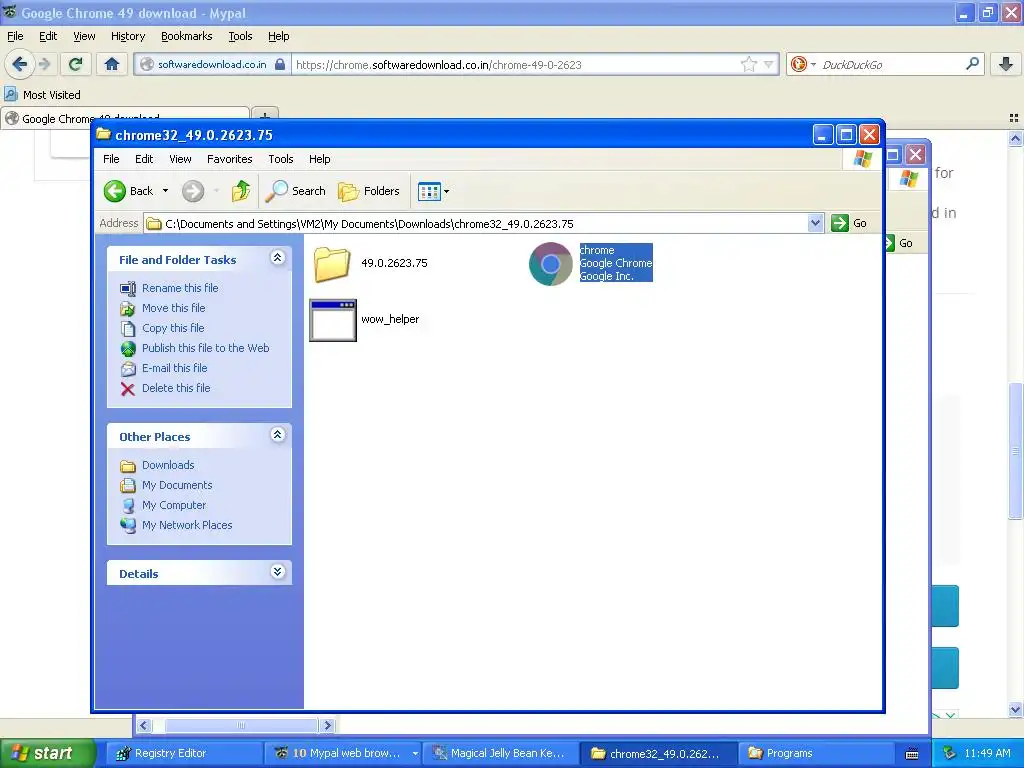1024x768 pixels.
Task: Click the Mypal back navigation arrow
Action: (20, 64)
